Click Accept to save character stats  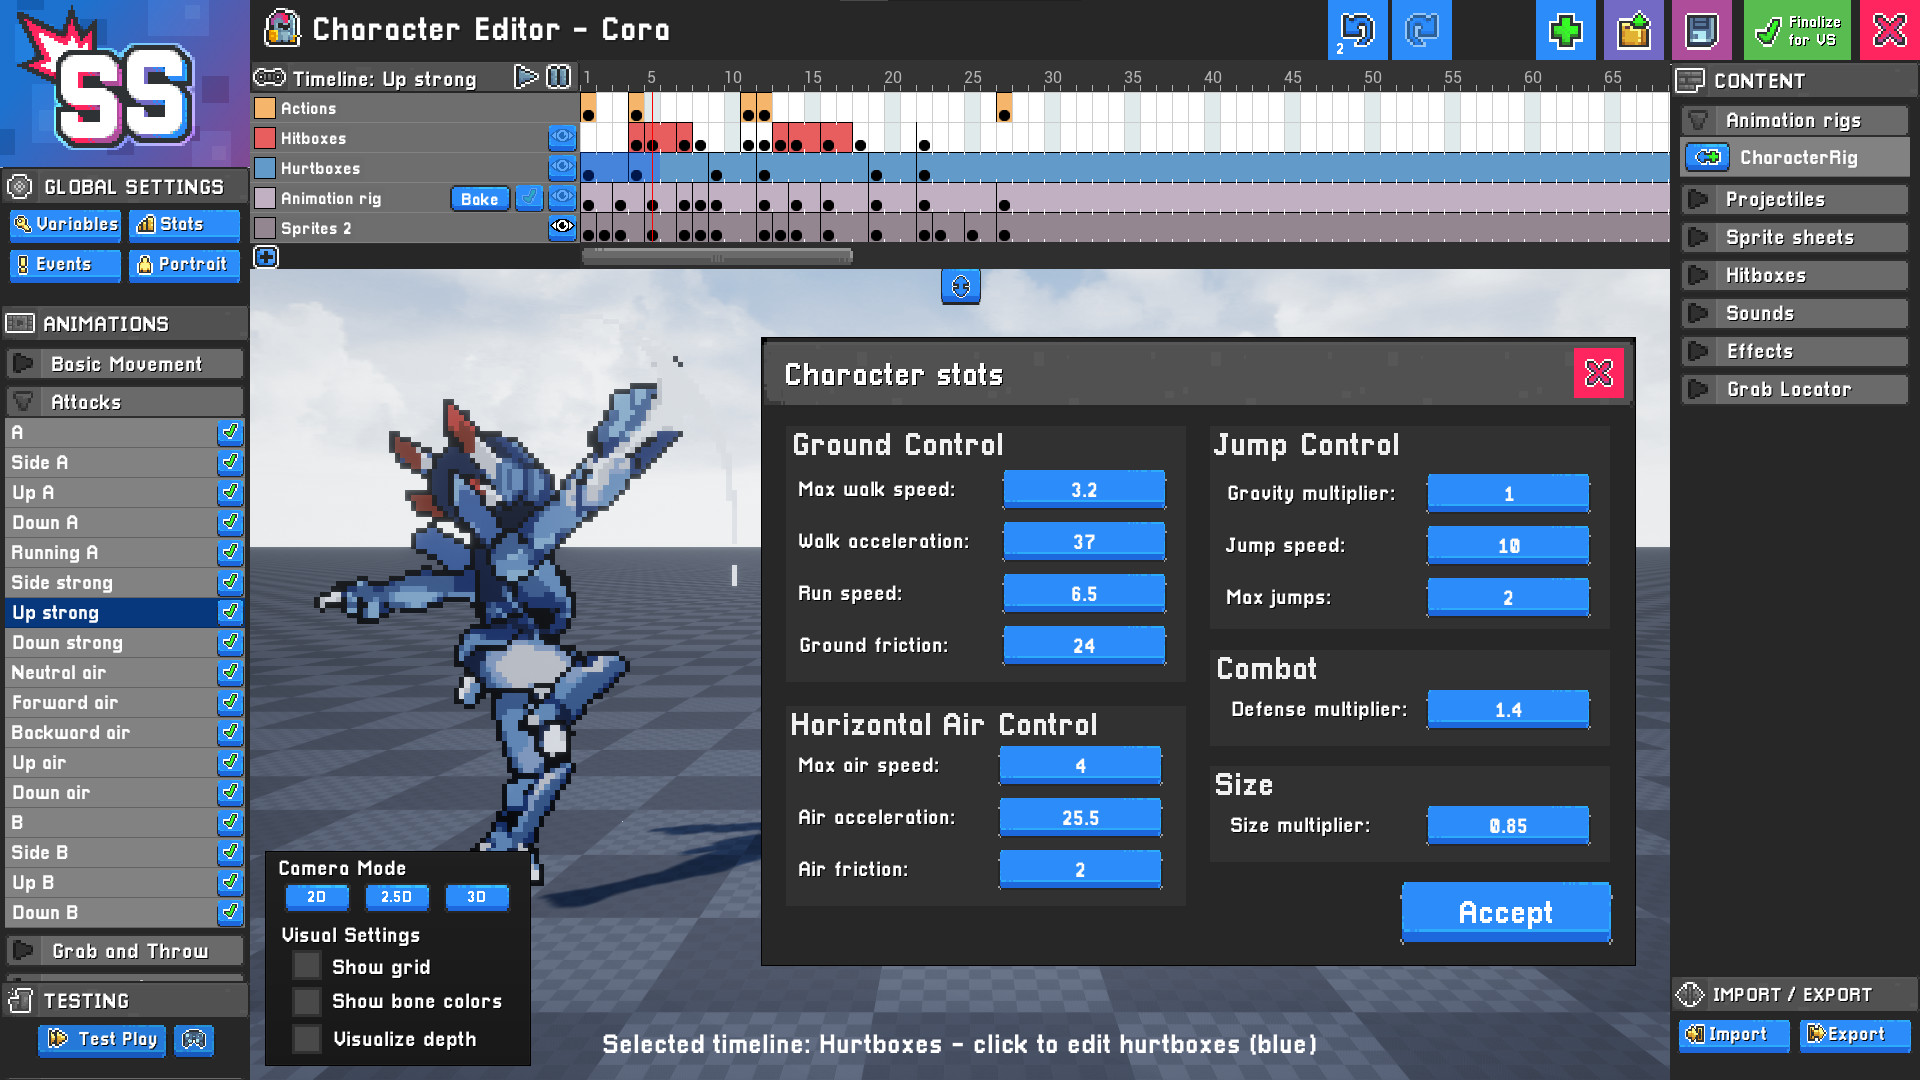point(1505,913)
